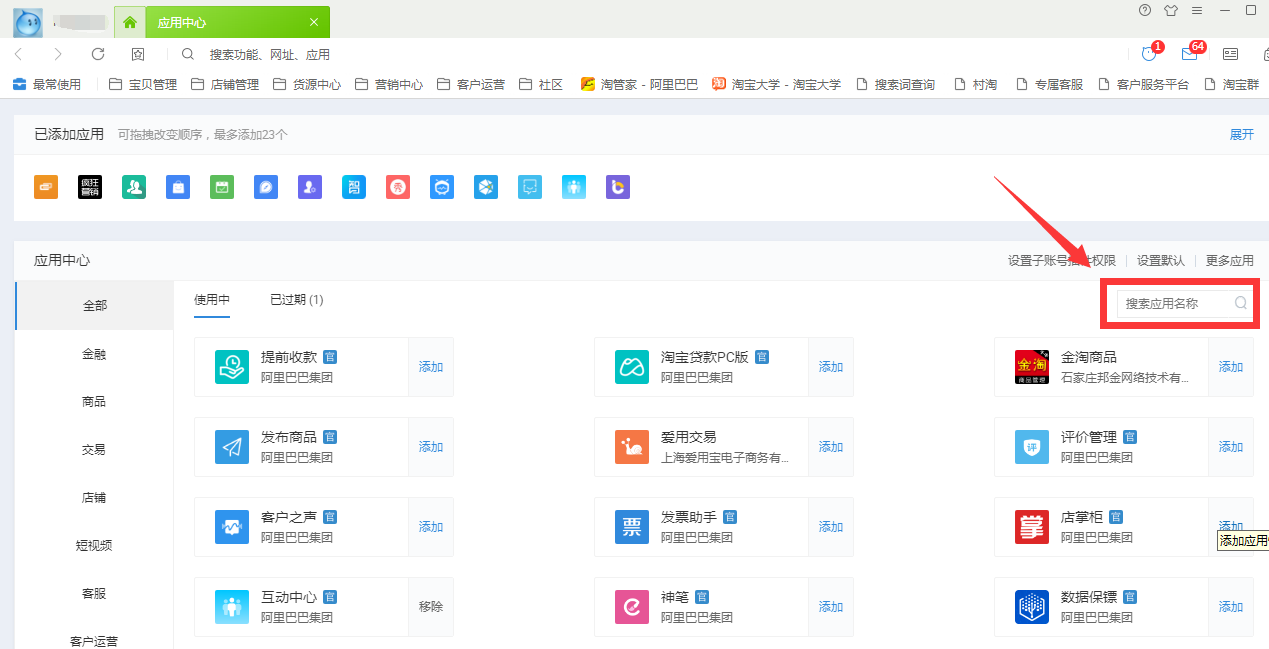This screenshot has width=1269, height=649.
Task: Click the help question-mark icon
Action: point(1145,10)
